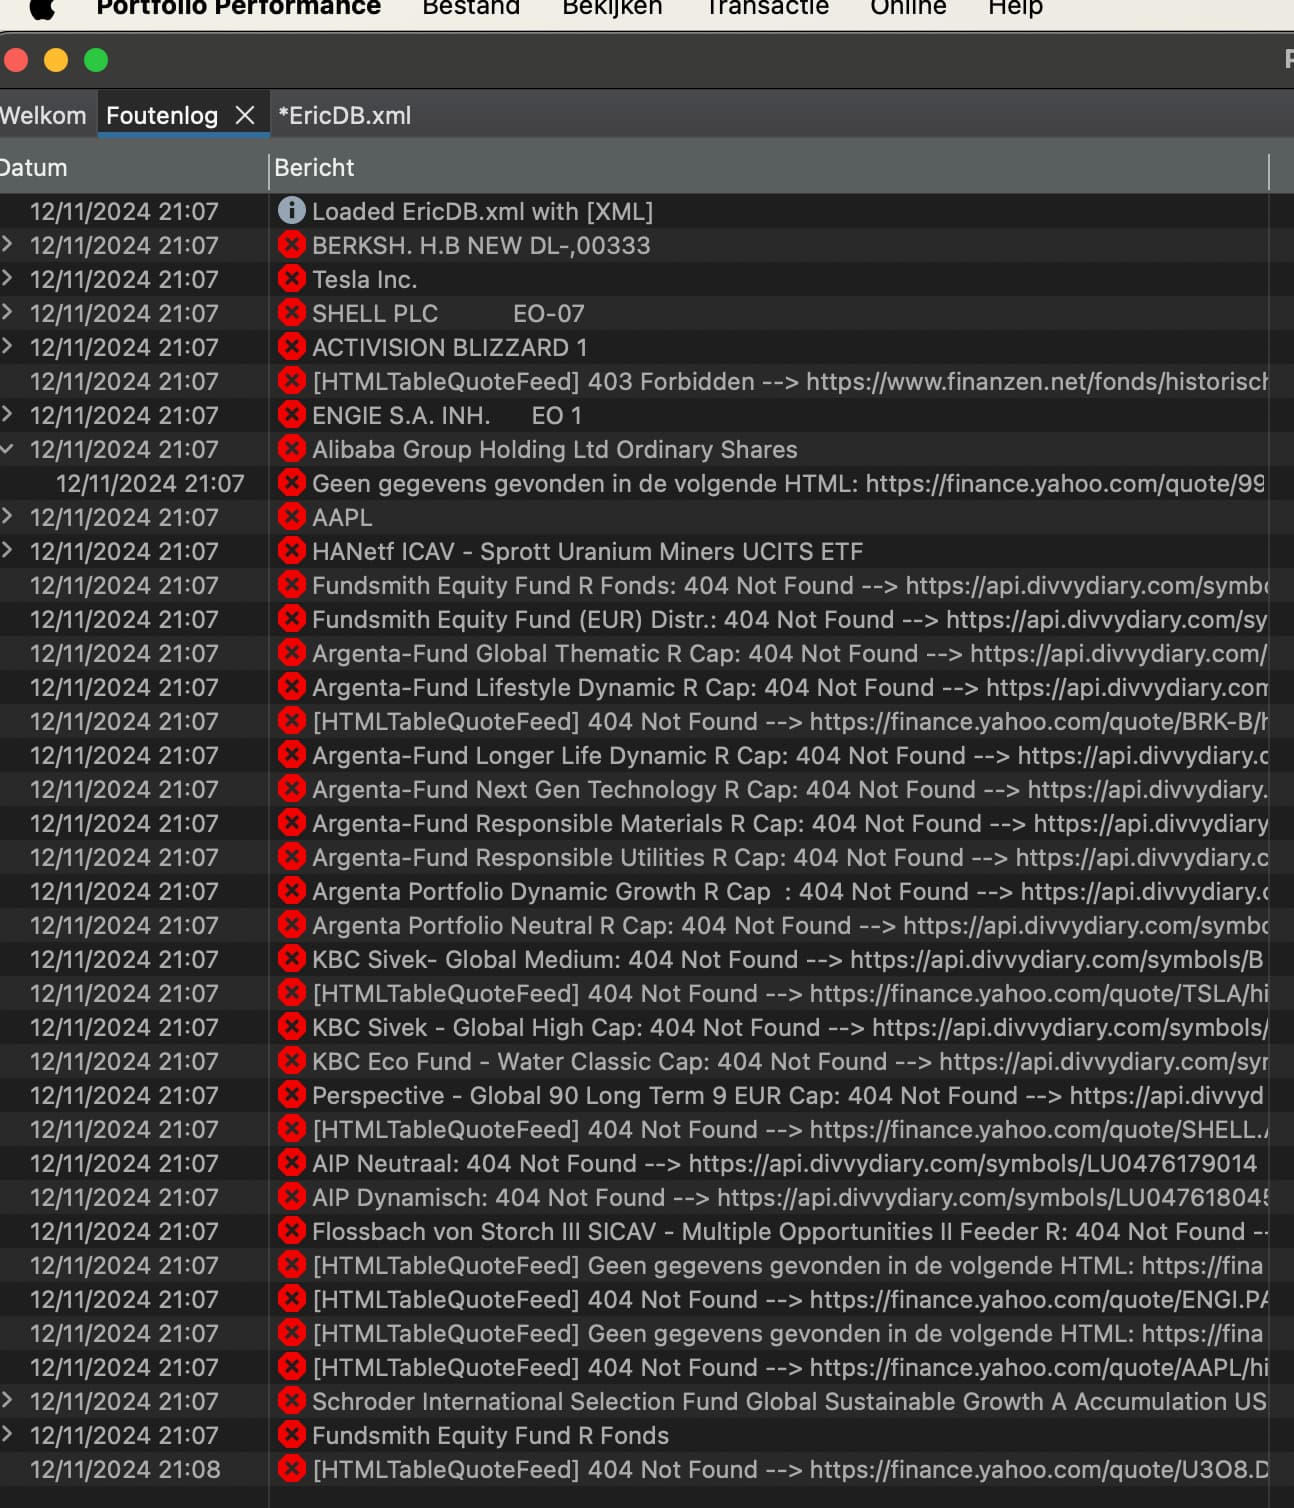The width and height of the screenshot is (1294, 1508).
Task: Expand the AAPL error row
Action: (8, 516)
